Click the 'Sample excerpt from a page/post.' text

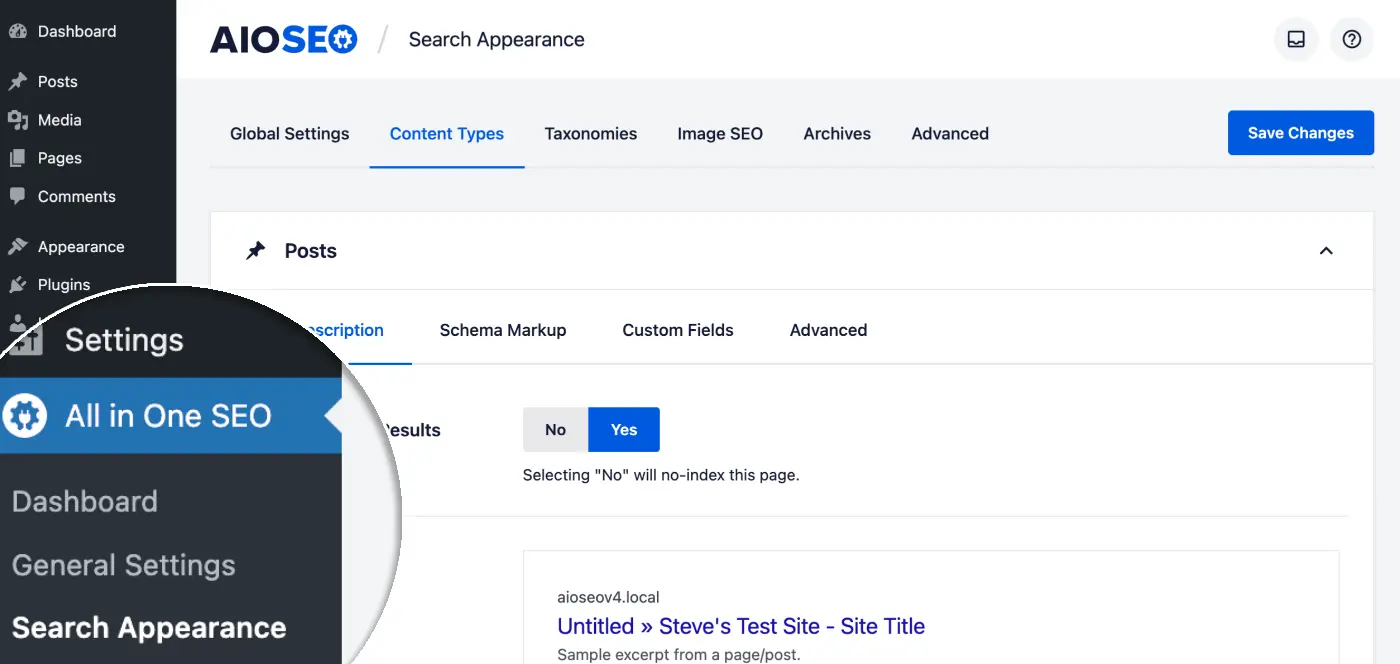tap(679, 656)
